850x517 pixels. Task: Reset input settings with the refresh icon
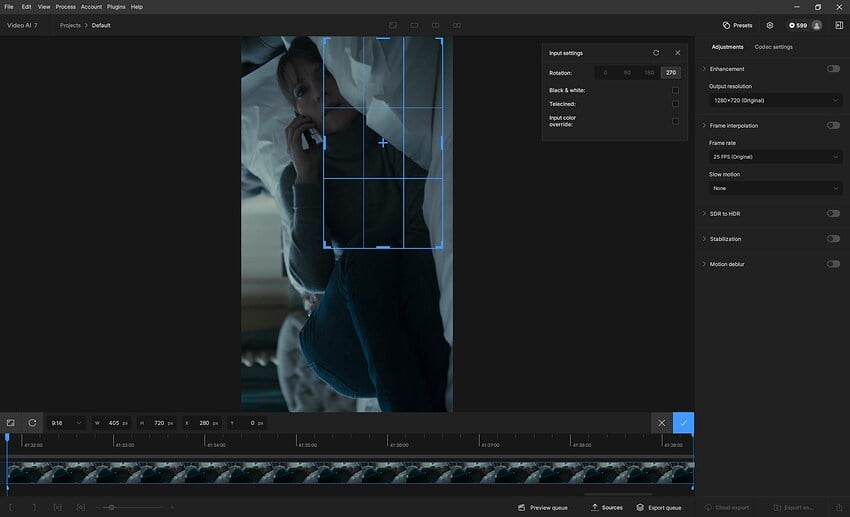point(656,53)
